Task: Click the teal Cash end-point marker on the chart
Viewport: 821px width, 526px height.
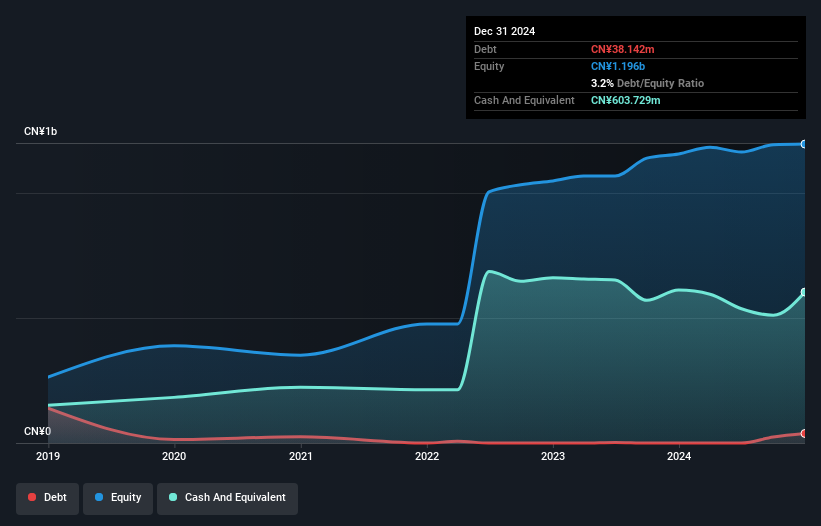Action: [x=803, y=293]
